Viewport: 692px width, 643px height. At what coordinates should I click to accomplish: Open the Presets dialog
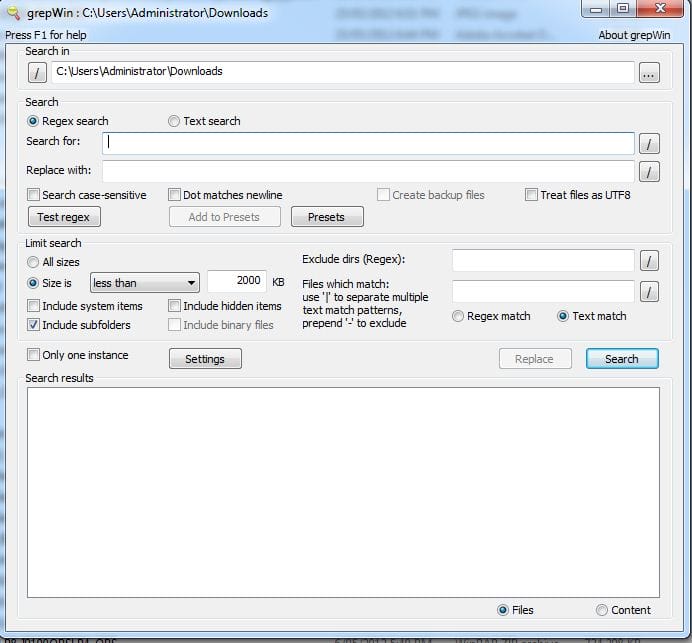(x=327, y=217)
